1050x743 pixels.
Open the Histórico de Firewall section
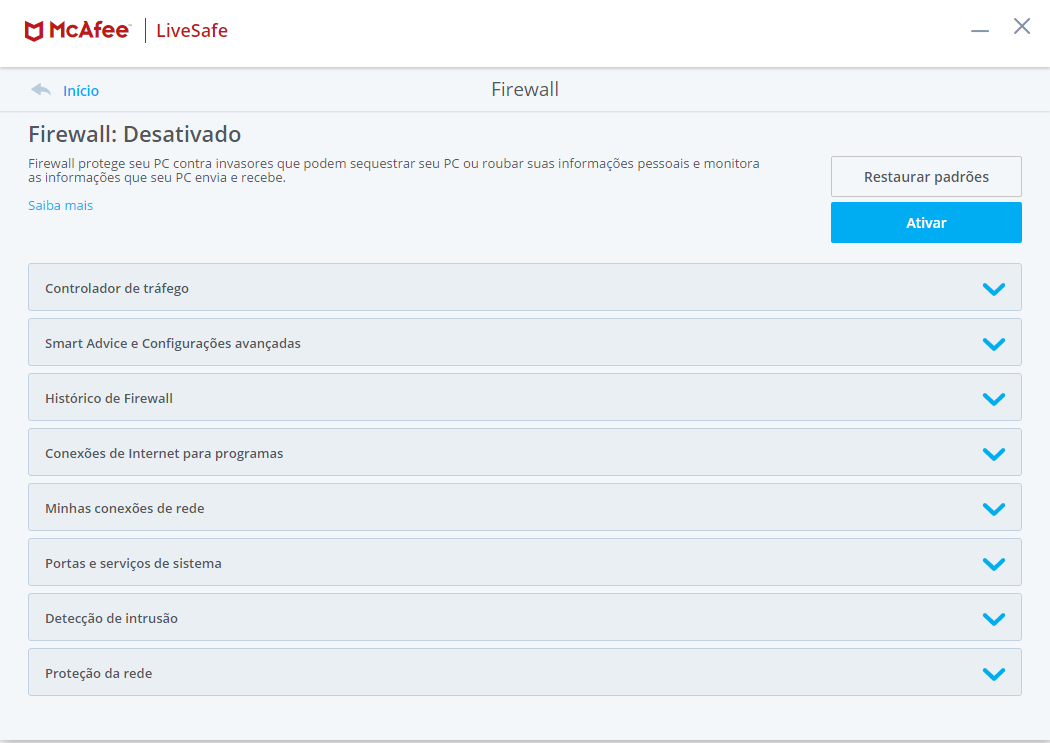click(525, 397)
